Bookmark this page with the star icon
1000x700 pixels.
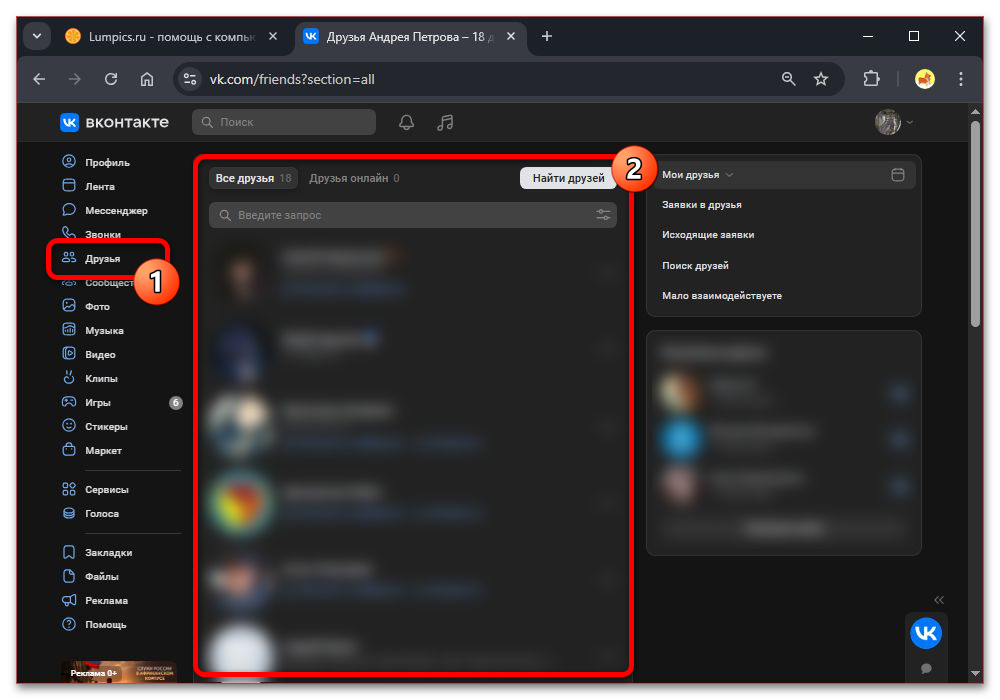pyautogui.click(x=821, y=79)
